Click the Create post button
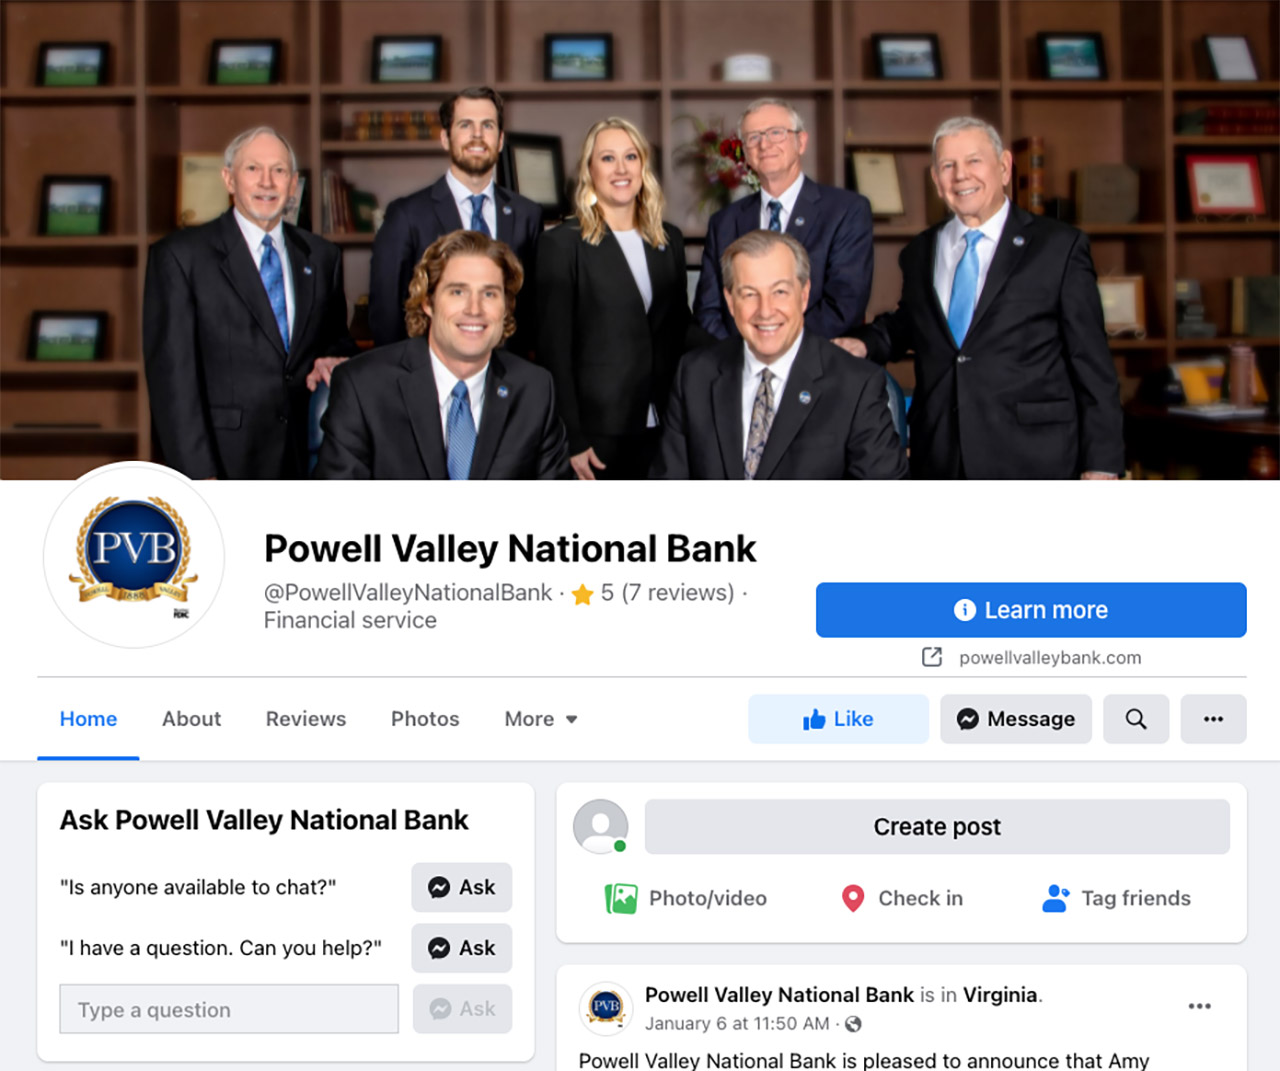Image resolution: width=1280 pixels, height=1071 pixels. [x=937, y=827]
